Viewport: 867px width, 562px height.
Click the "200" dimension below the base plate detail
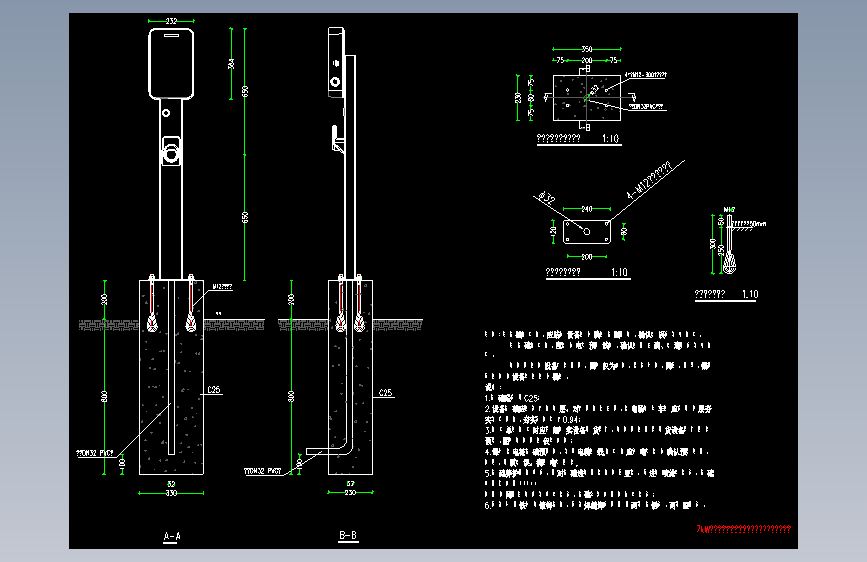(587, 257)
